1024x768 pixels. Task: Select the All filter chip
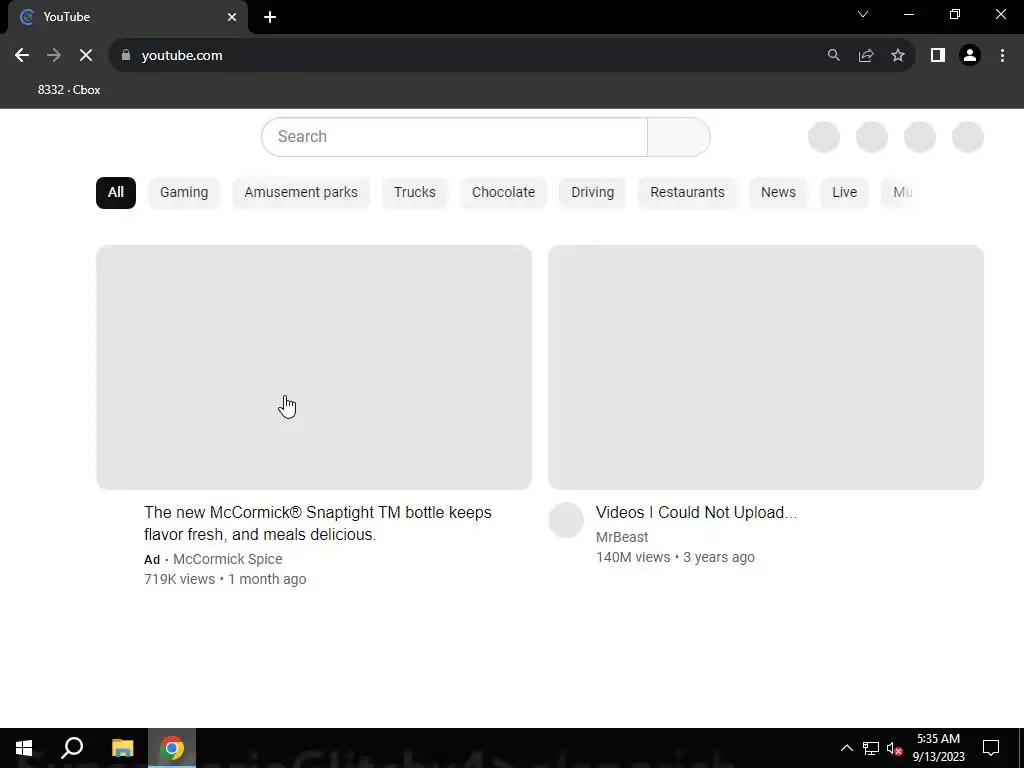[x=116, y=193]
